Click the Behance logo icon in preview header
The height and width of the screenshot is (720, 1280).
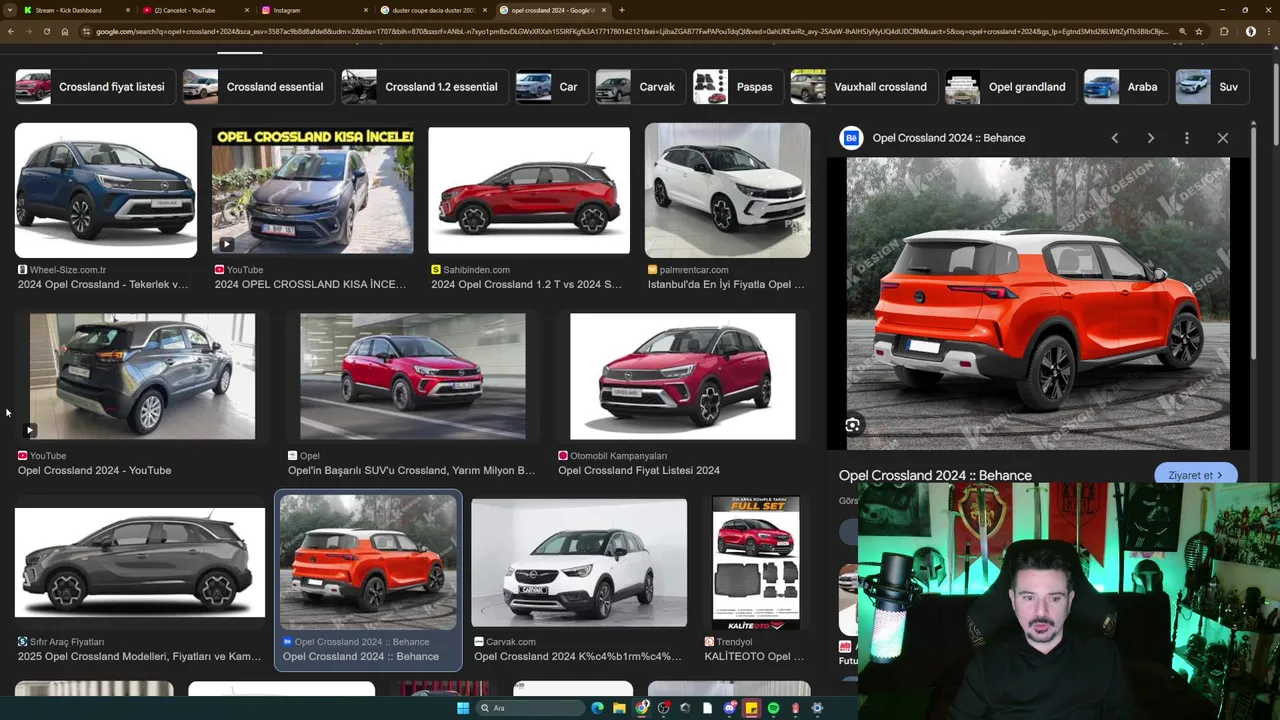click(851, 138)
